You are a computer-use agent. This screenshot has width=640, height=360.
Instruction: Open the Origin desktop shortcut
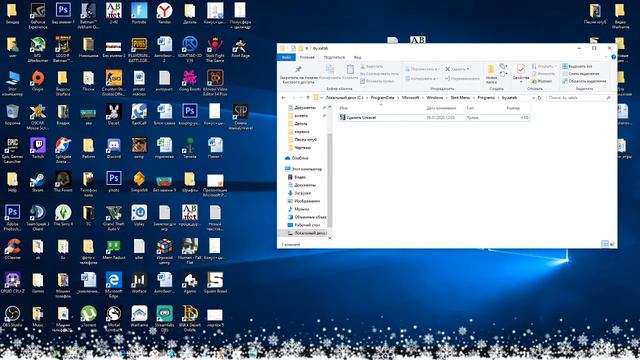(38, 81)
